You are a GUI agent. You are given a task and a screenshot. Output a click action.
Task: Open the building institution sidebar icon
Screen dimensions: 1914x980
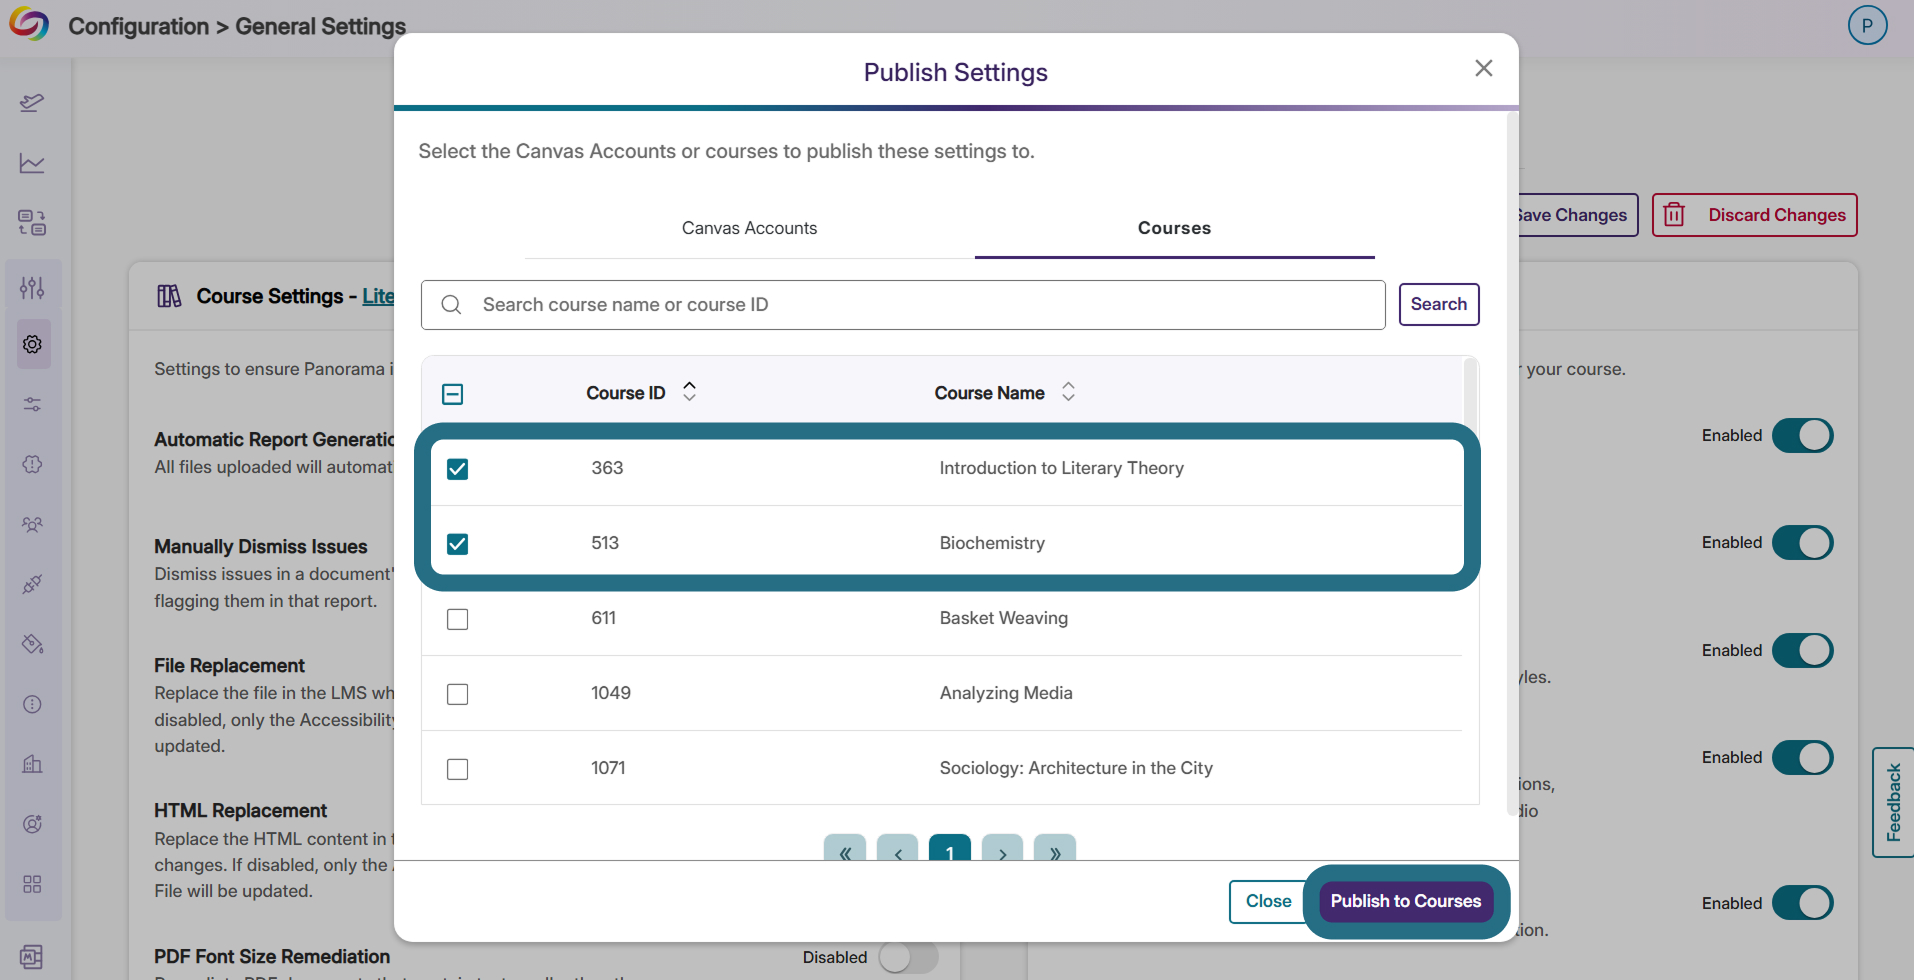coord(32,764)
